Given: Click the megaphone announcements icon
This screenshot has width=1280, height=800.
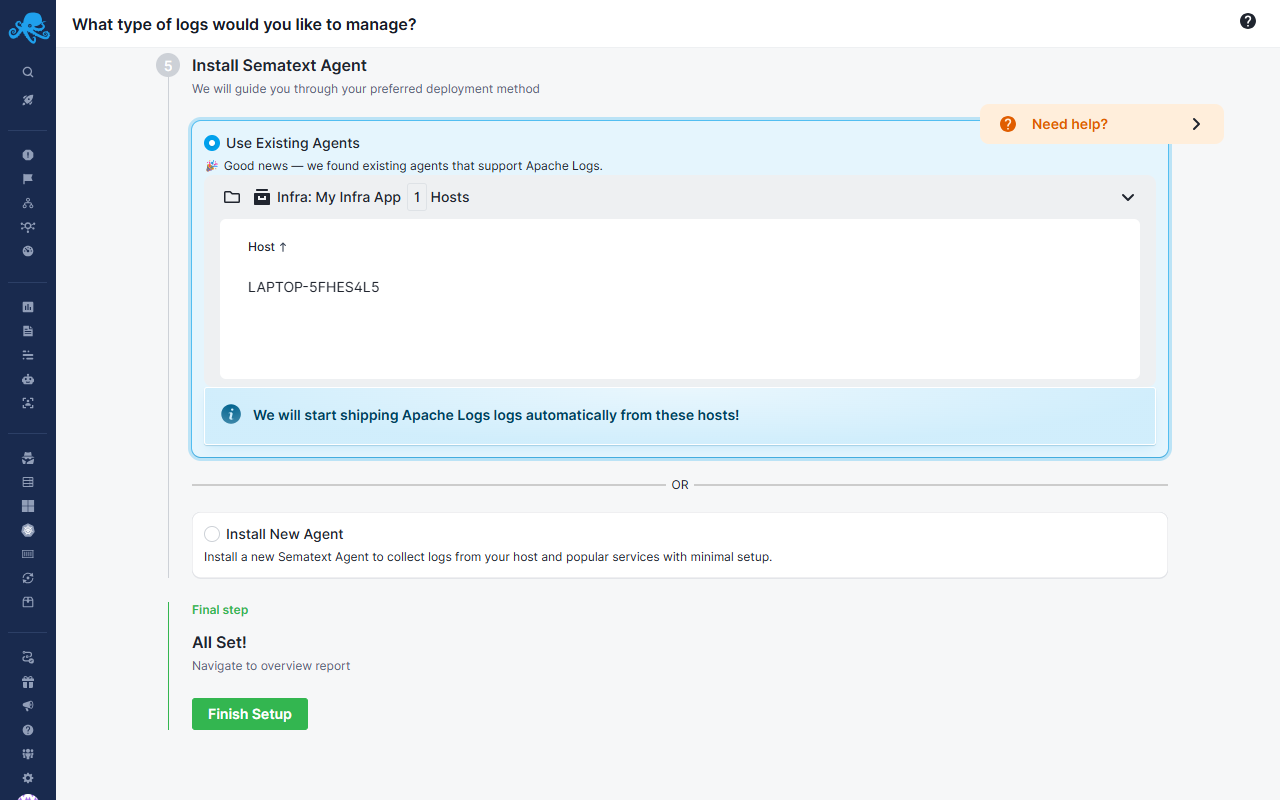Looking at the screenshot, I should (x=27, y=705).
